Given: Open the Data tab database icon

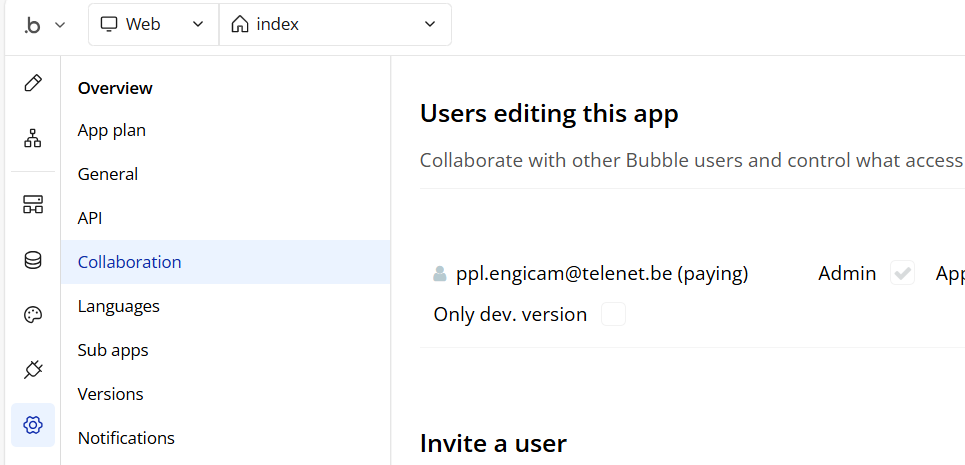Looking at the screenshot, I should tap(33, 260).
